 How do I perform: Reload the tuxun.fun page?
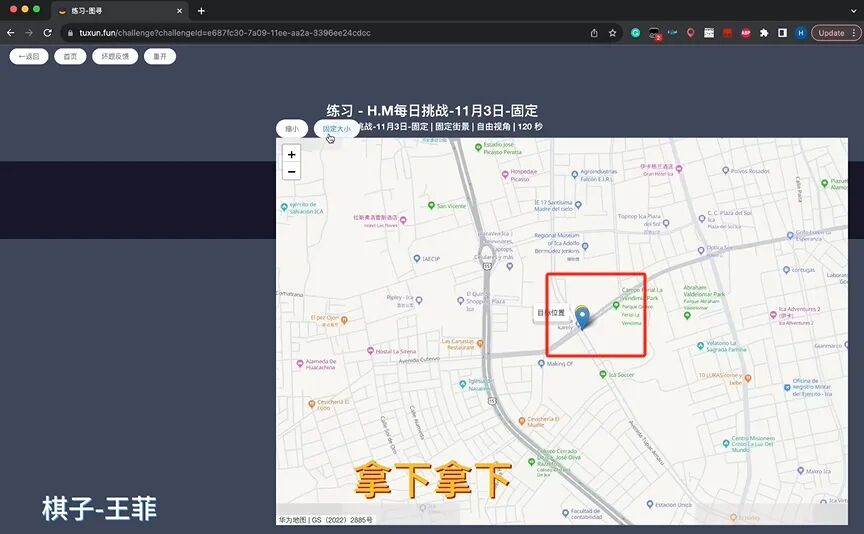click(47, 33)
